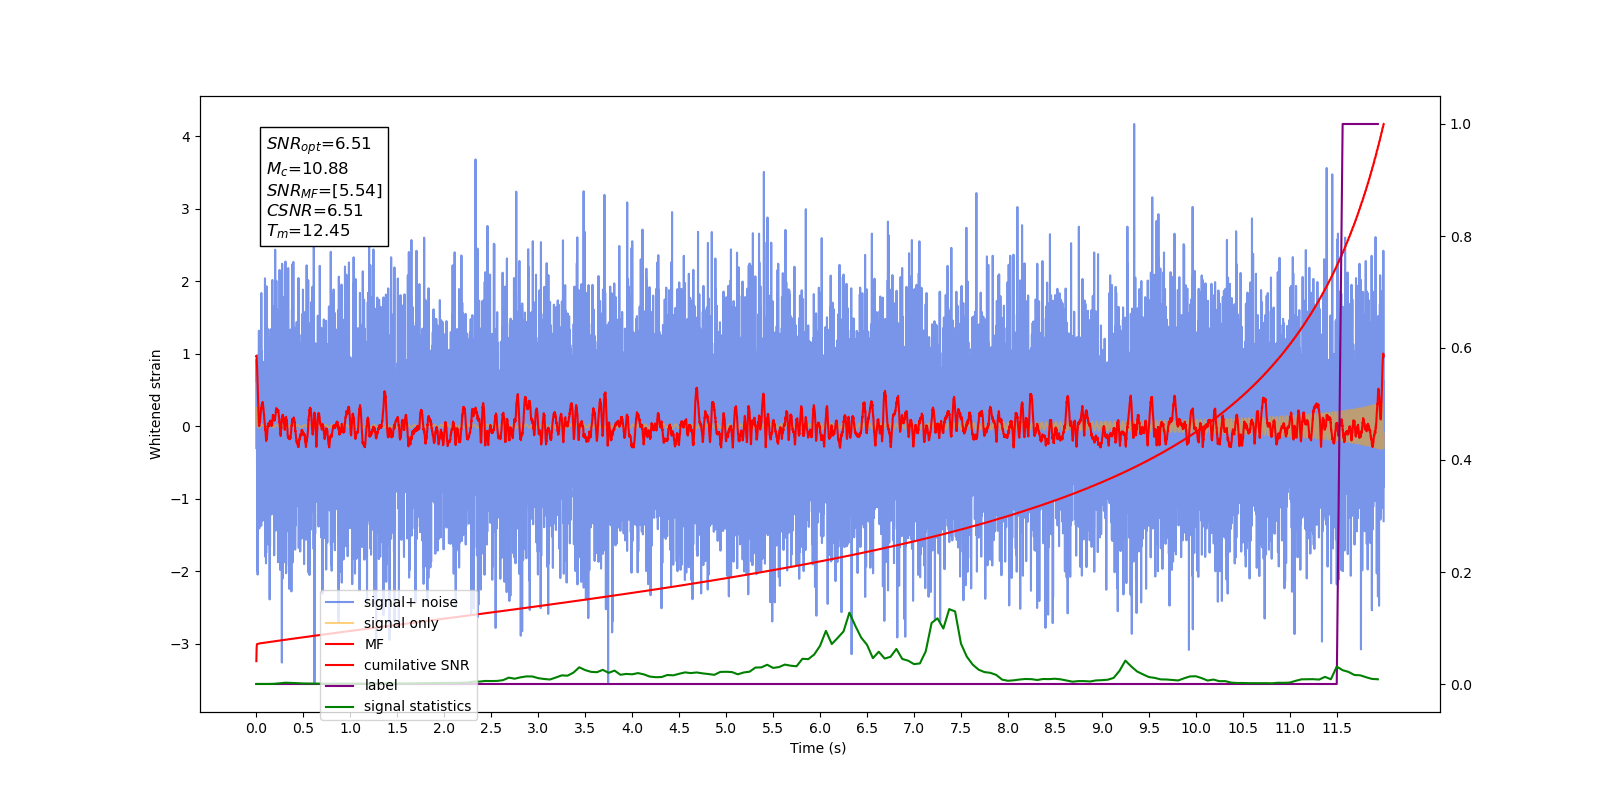Click the 9.0 time axis tick label
Image resolution: width=1600 pixels, height=800 pixels.
click(x=1102, y=728)
